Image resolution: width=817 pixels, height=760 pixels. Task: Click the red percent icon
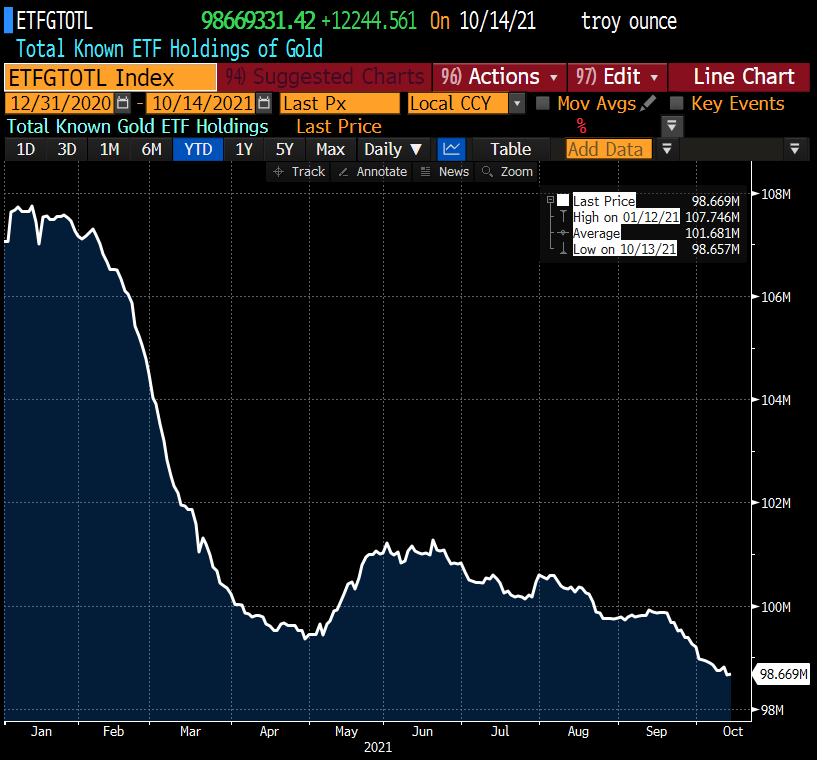point(581,126)
